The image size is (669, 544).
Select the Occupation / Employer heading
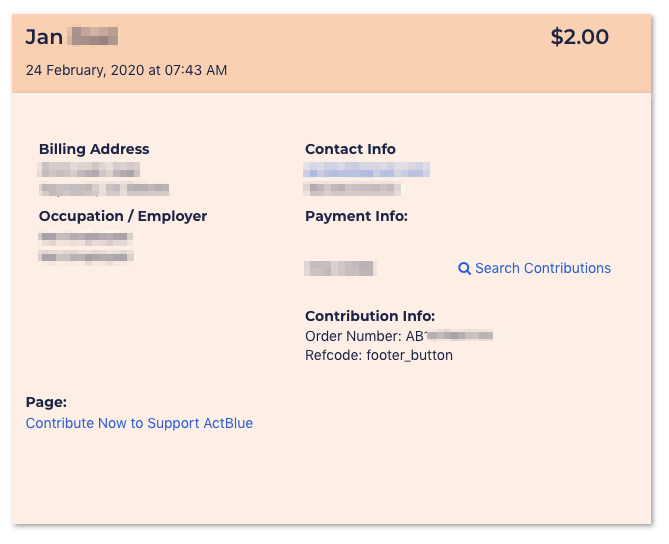[123, 216]
